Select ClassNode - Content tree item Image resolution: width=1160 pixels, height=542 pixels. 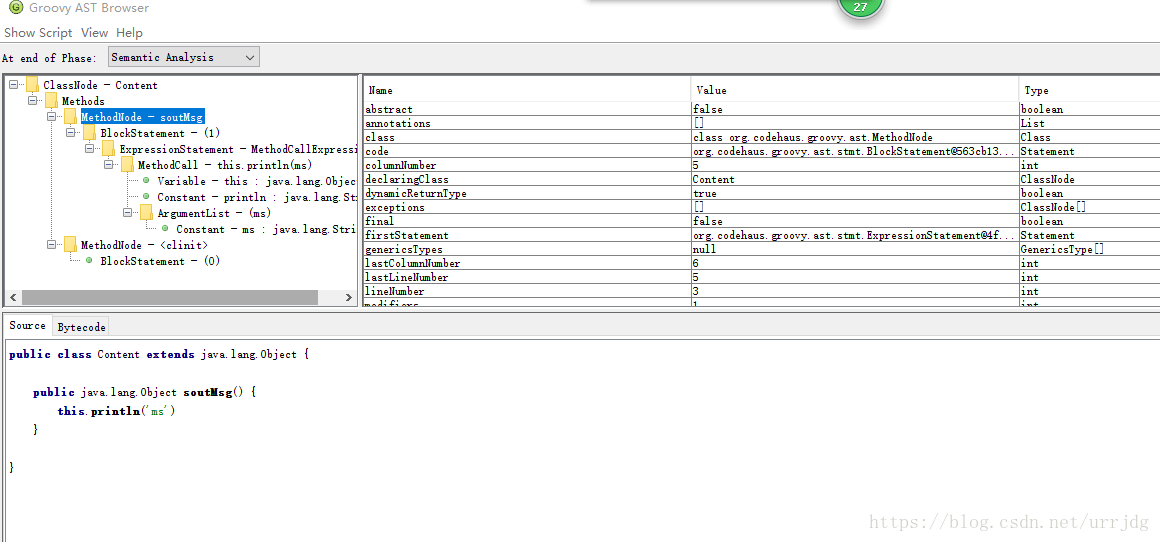[100, 85]
